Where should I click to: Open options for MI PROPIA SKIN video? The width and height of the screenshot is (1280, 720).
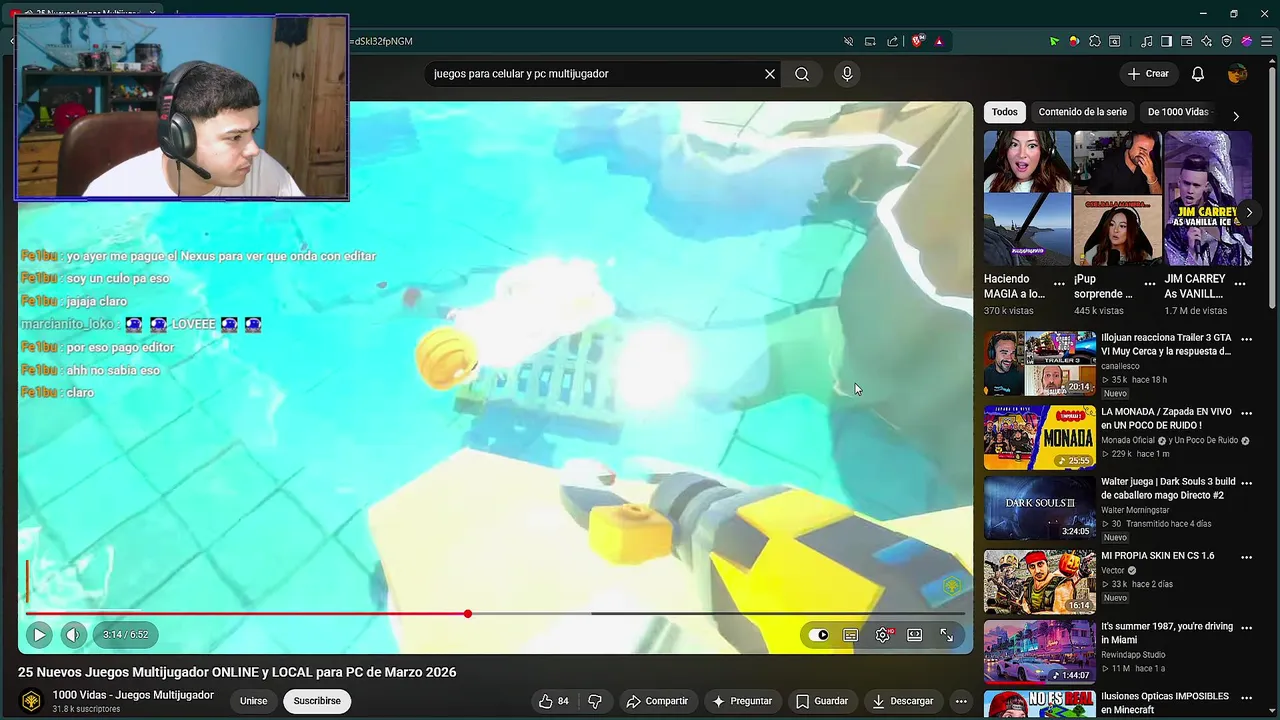tap(1246, 557)
